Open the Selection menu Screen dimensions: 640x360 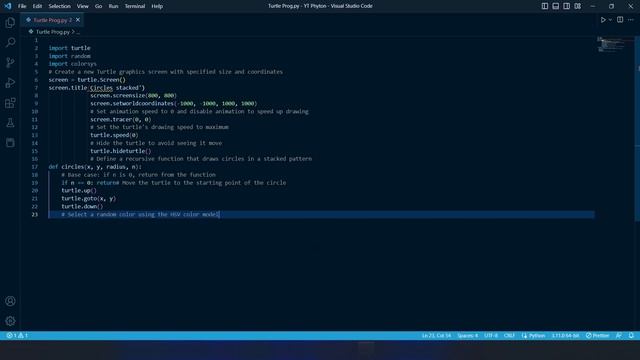tap(60, 6)
